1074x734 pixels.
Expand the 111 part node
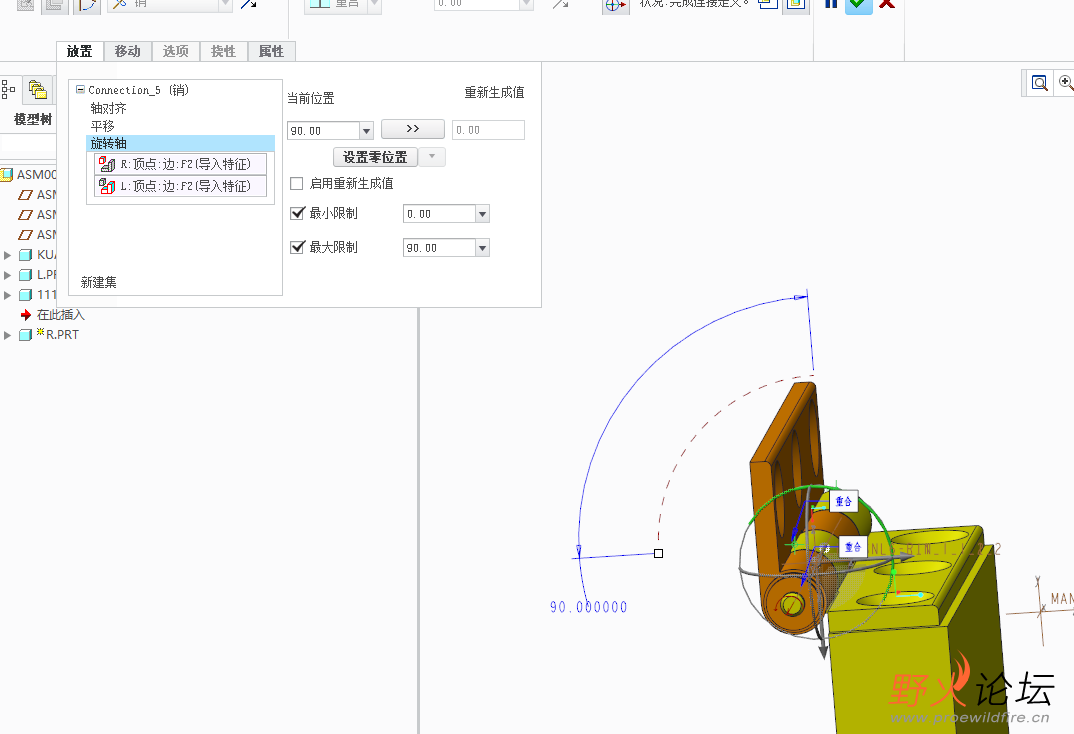point(8,295)
